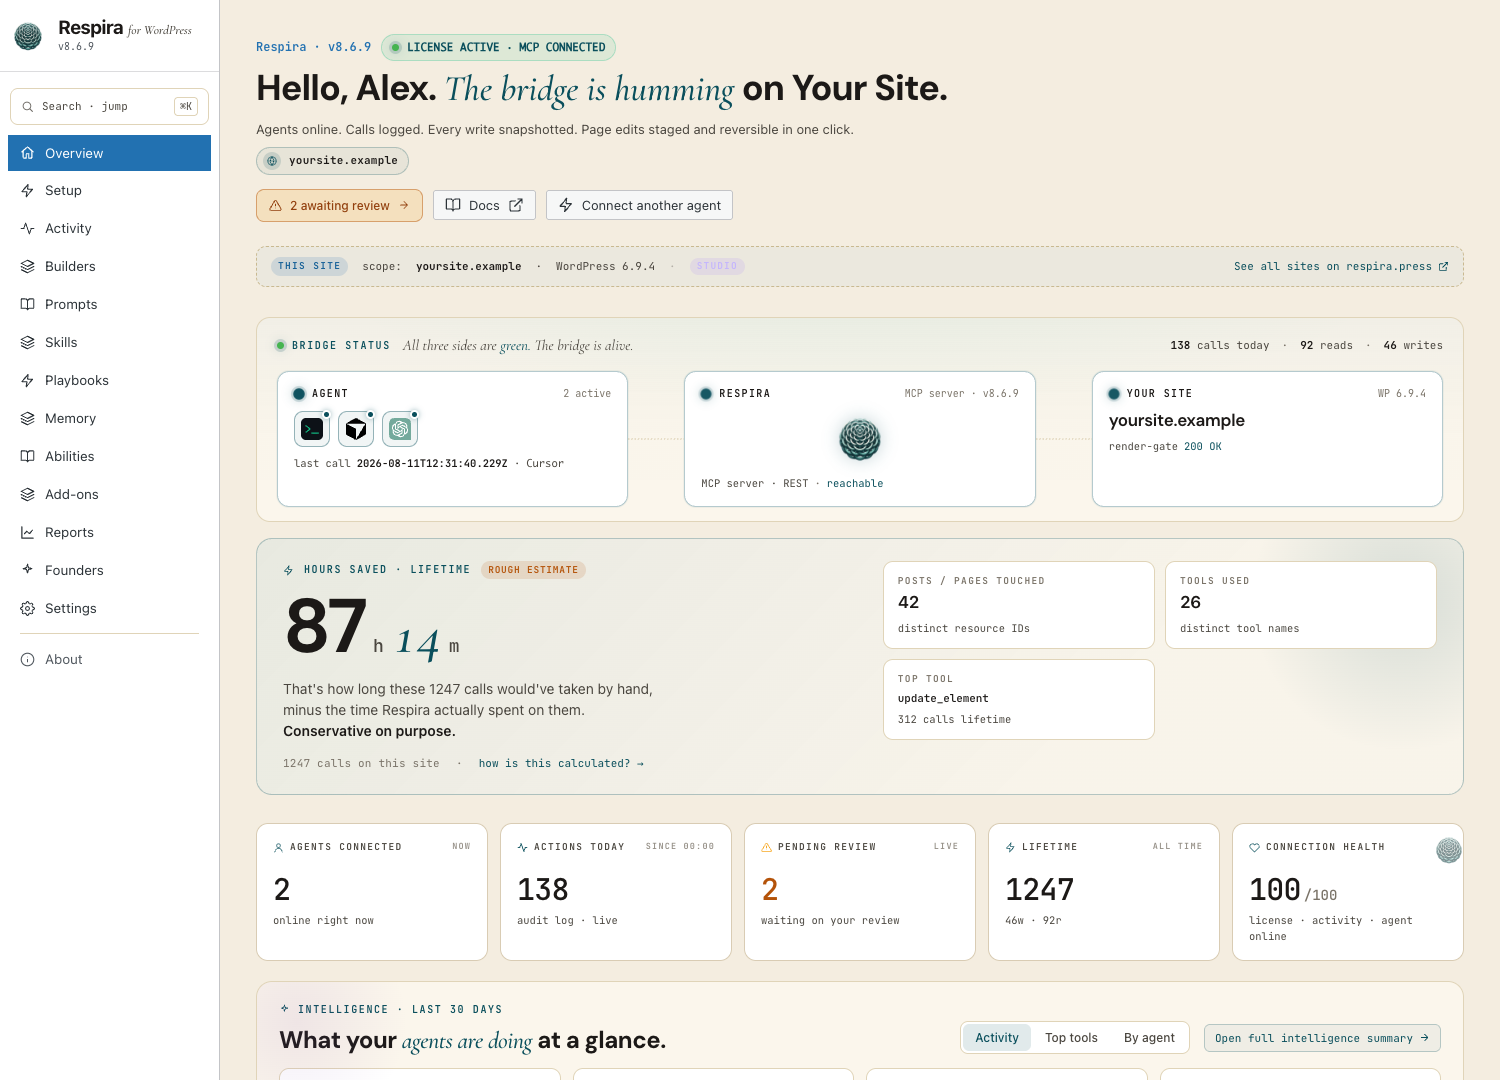
Task: Select the Activity tab
Action: 997,1038
